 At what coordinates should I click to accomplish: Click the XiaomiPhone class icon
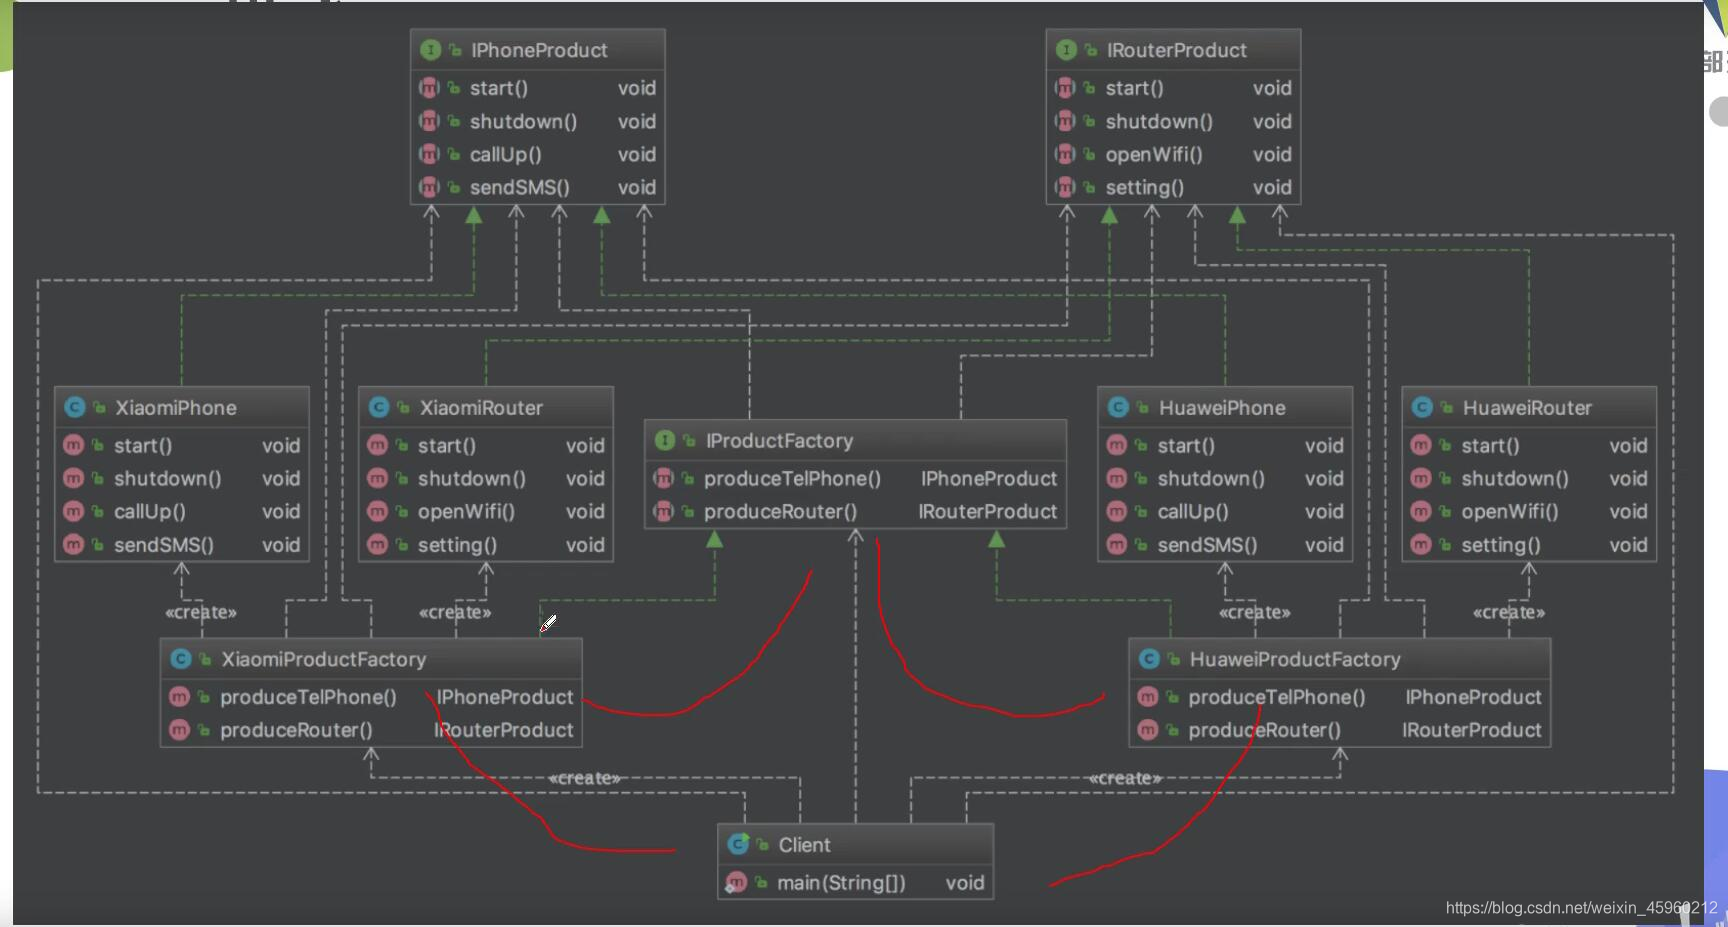tap(74, 407)
